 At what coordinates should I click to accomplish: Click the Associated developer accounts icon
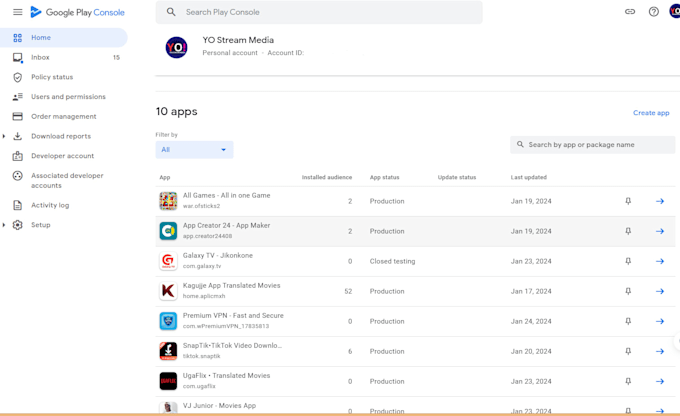click(x=17, y=176)
